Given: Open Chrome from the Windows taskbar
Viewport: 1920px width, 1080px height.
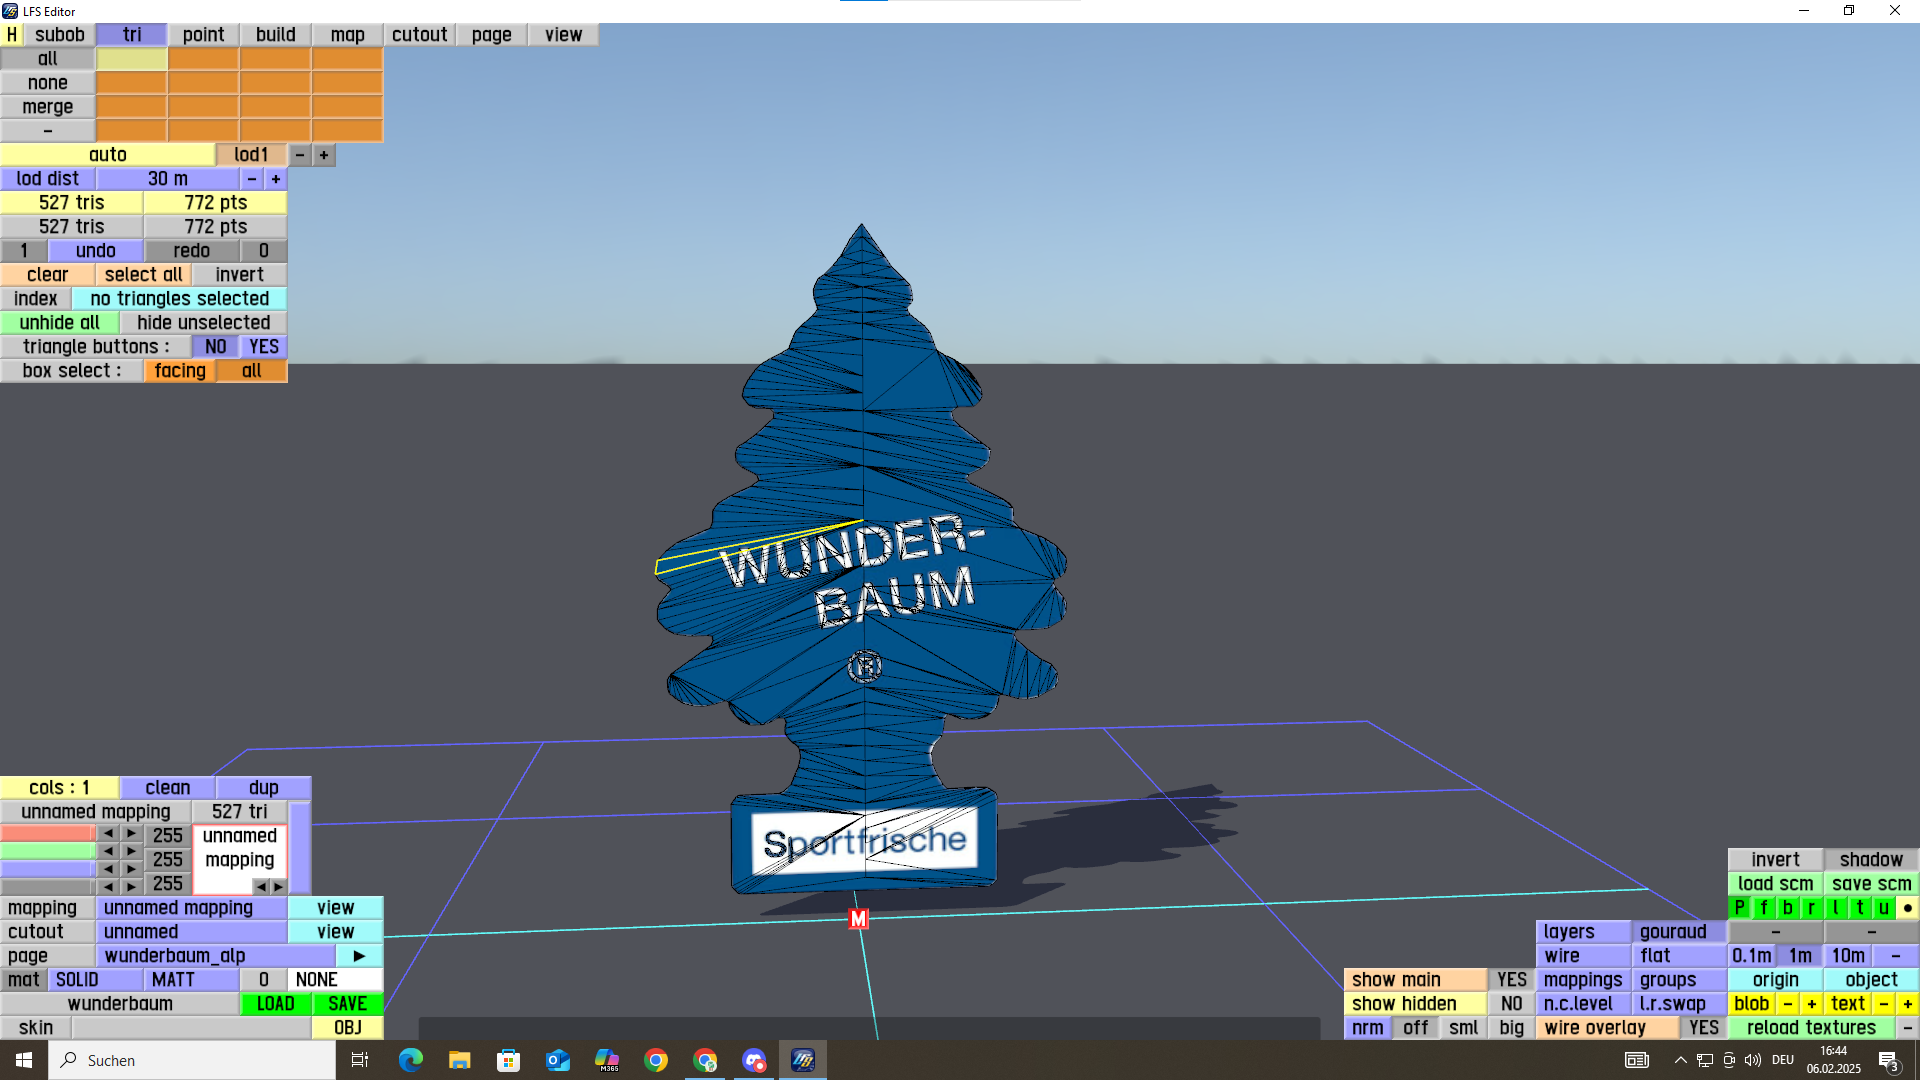Looking at the screenshot, I should pyautogui.click(x=656, y=1060).
